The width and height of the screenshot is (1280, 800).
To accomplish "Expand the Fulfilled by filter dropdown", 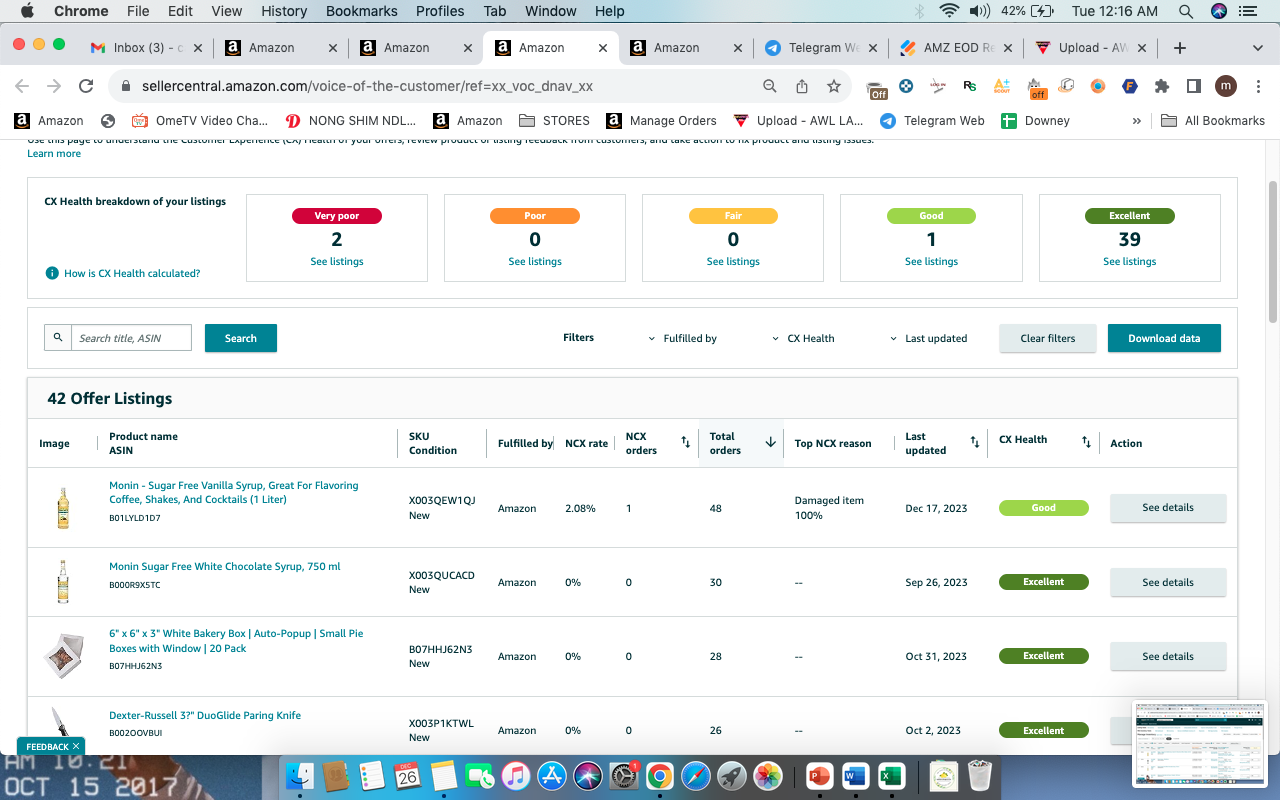I will tap(683, 338).
